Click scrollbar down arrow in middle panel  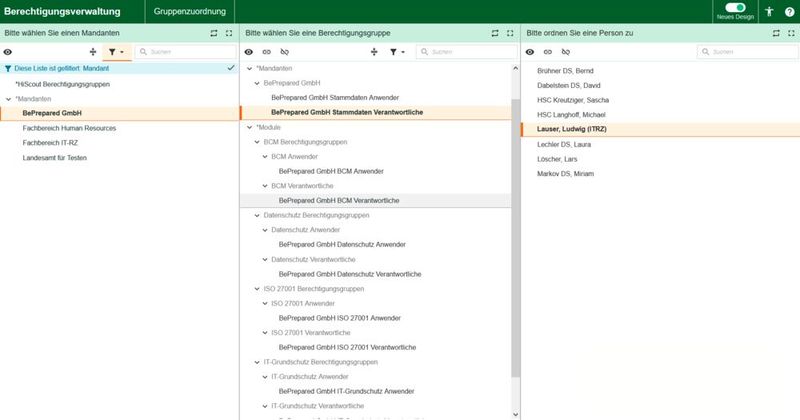tap(515, 415)
